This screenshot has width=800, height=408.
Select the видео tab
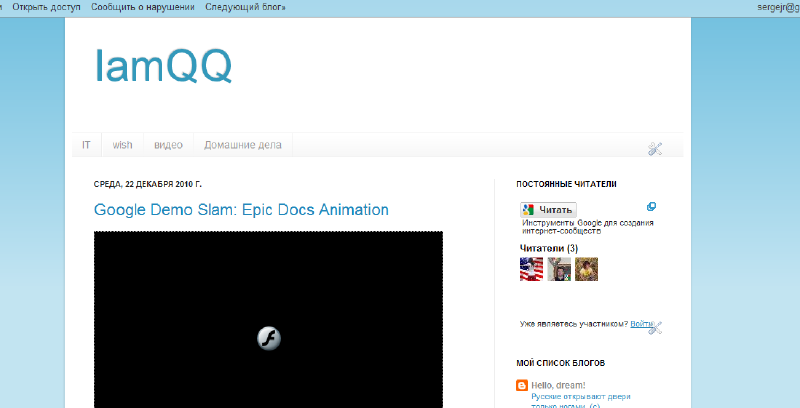(168, 145)
